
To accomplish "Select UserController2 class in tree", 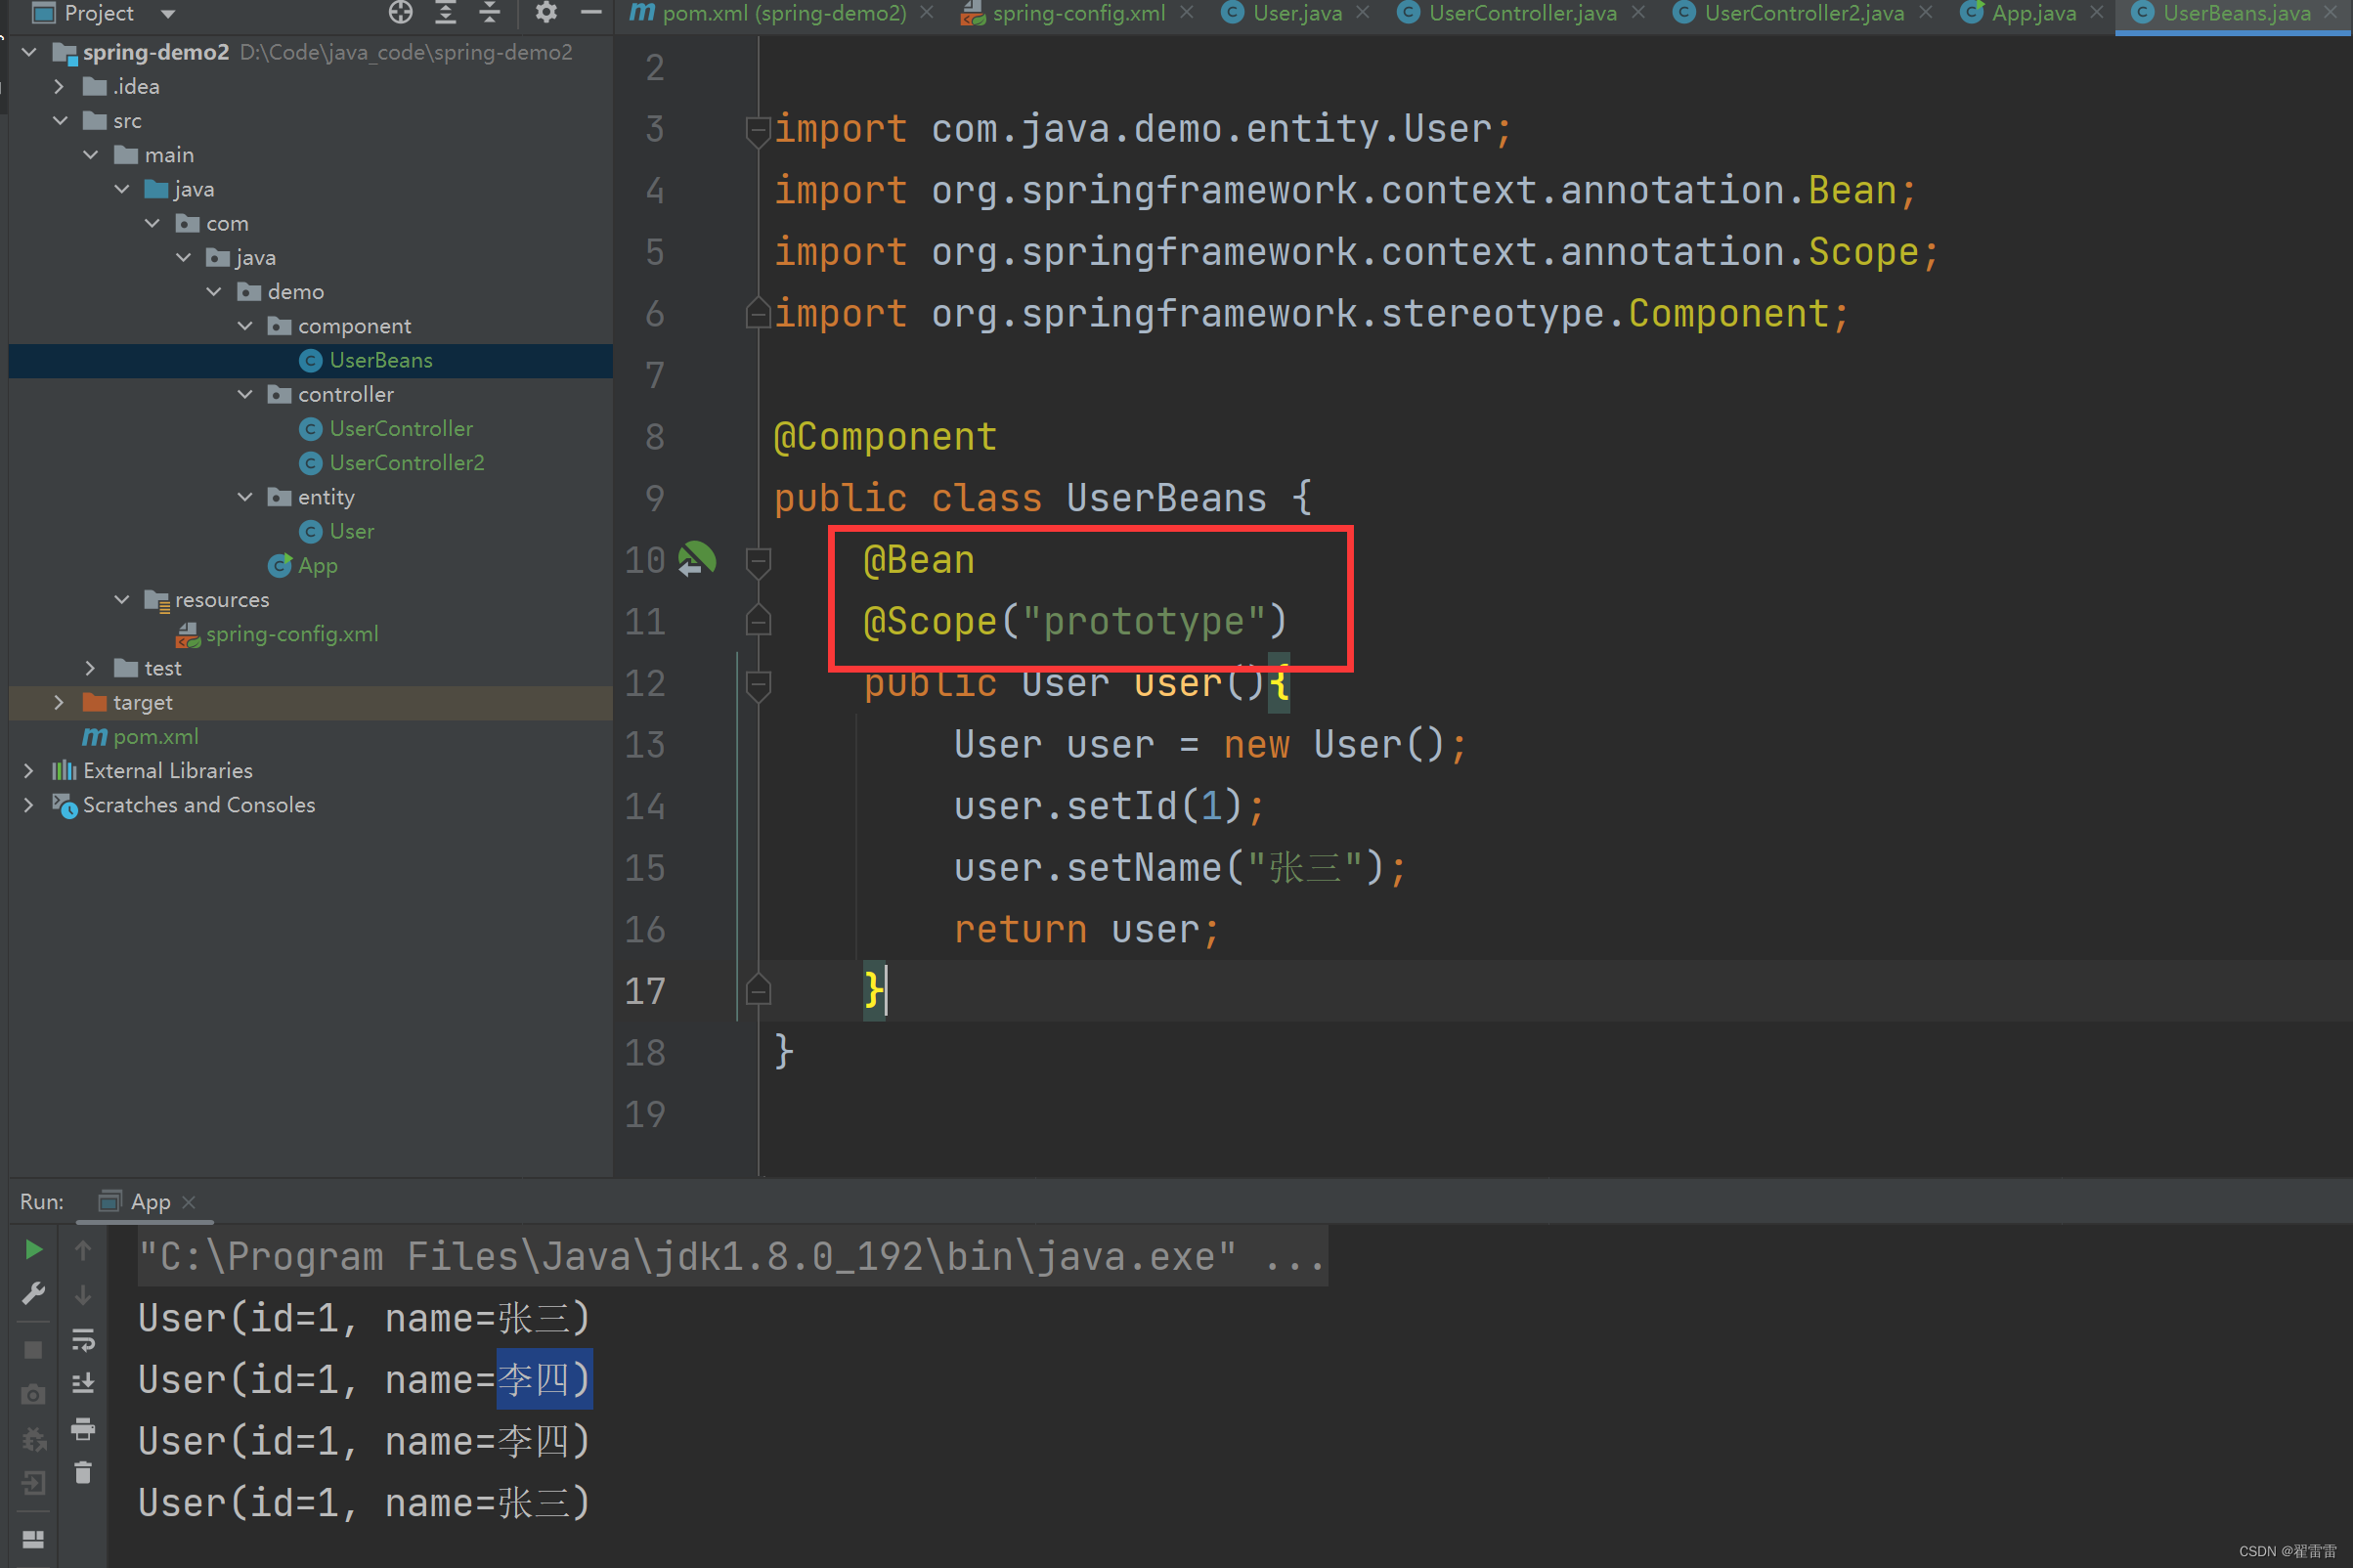I will point(406,462).
